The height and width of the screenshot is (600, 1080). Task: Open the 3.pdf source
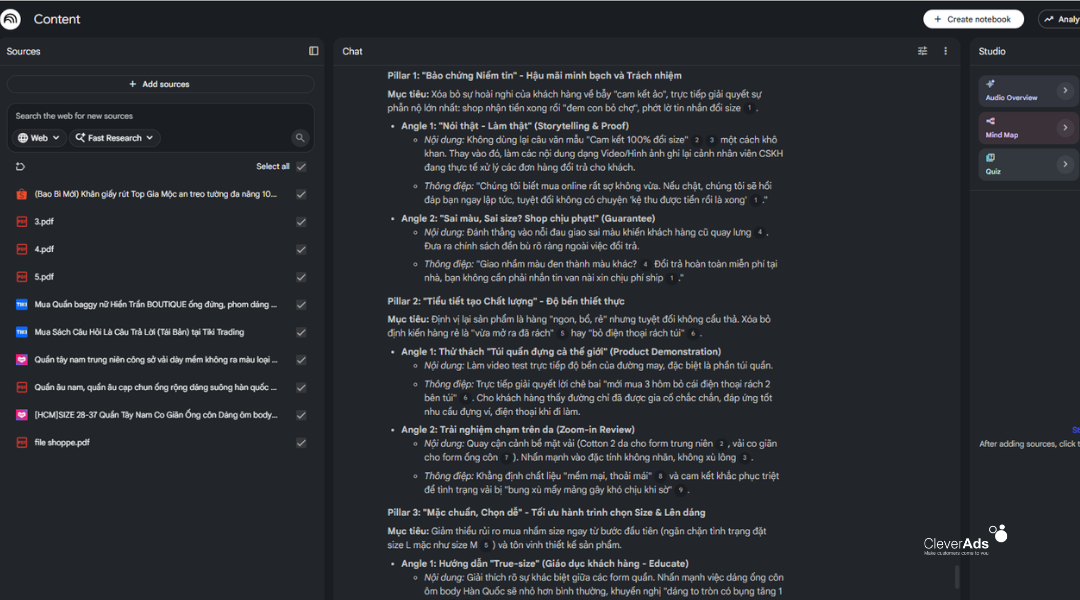[44, 222]
